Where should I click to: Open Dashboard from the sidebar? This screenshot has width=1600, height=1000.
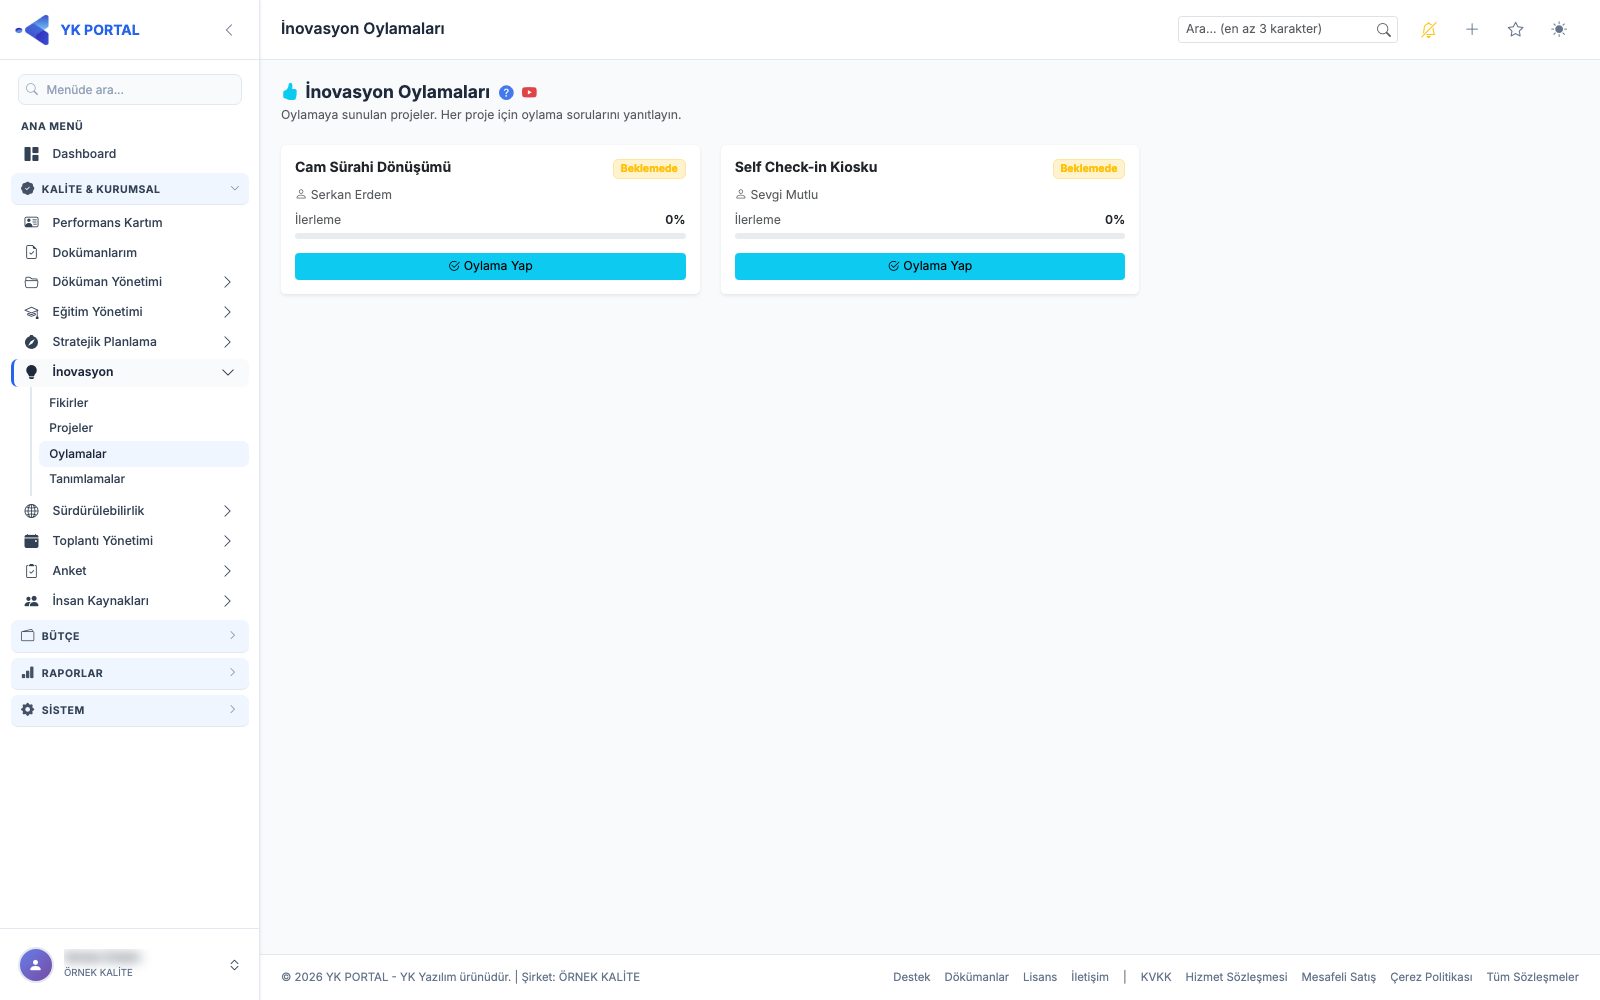pyautogui.click(x=130, y=154)
